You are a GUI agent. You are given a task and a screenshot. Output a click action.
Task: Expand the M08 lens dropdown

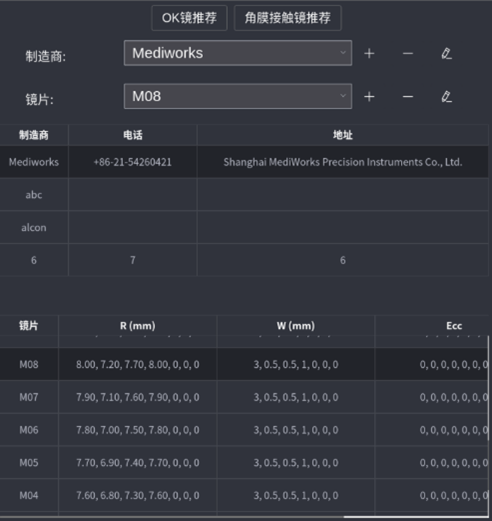238,96
